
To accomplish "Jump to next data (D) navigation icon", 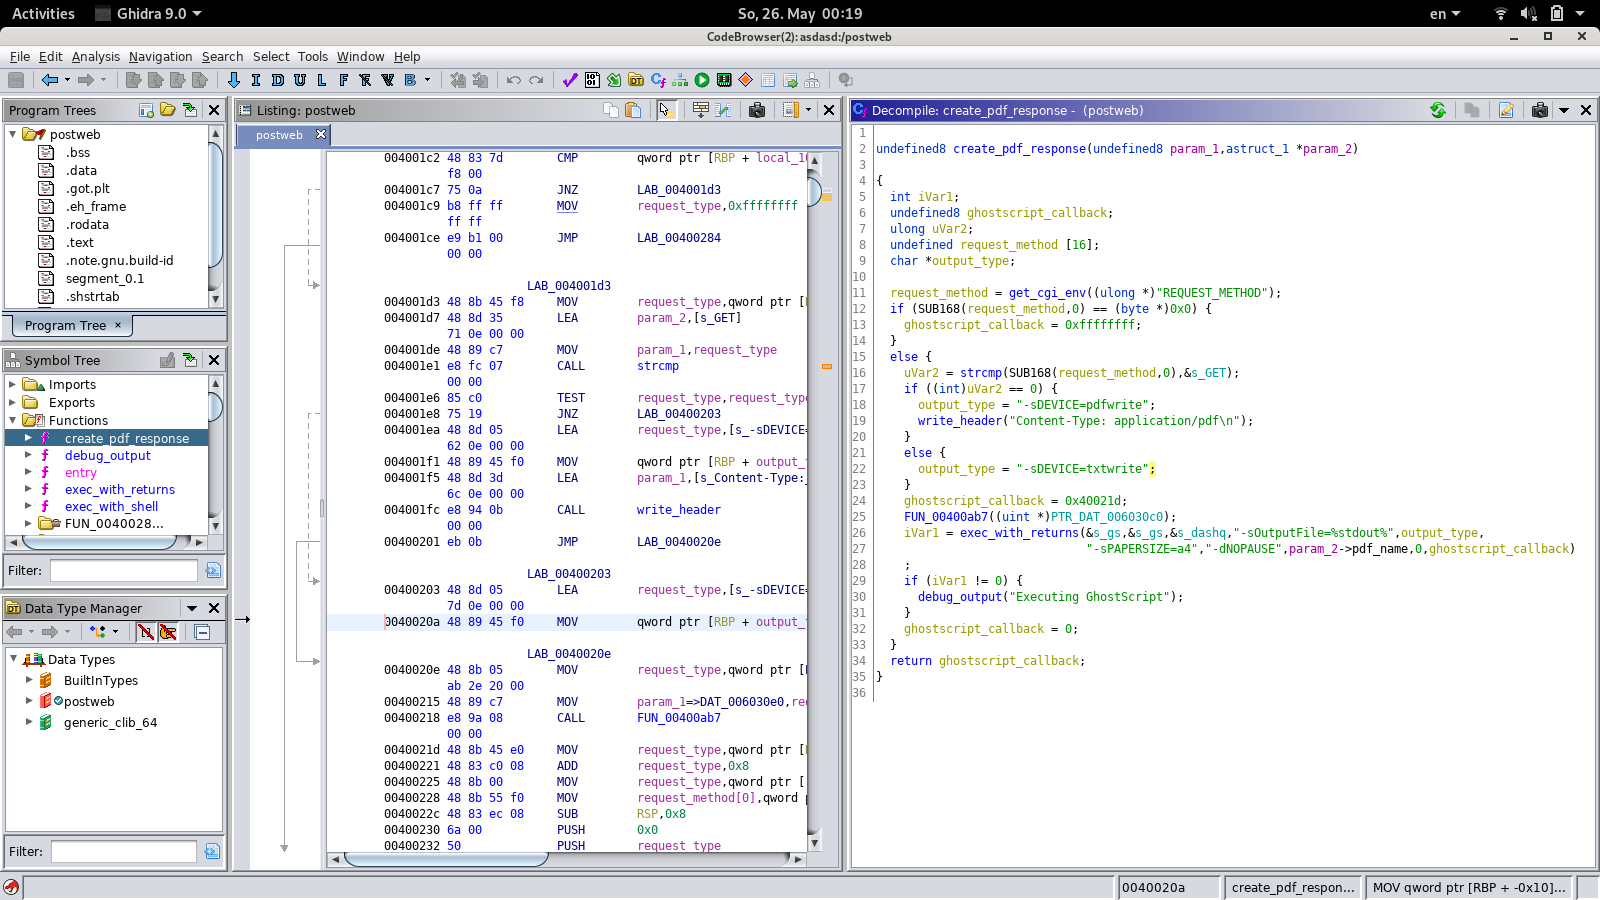I will 278,80.
